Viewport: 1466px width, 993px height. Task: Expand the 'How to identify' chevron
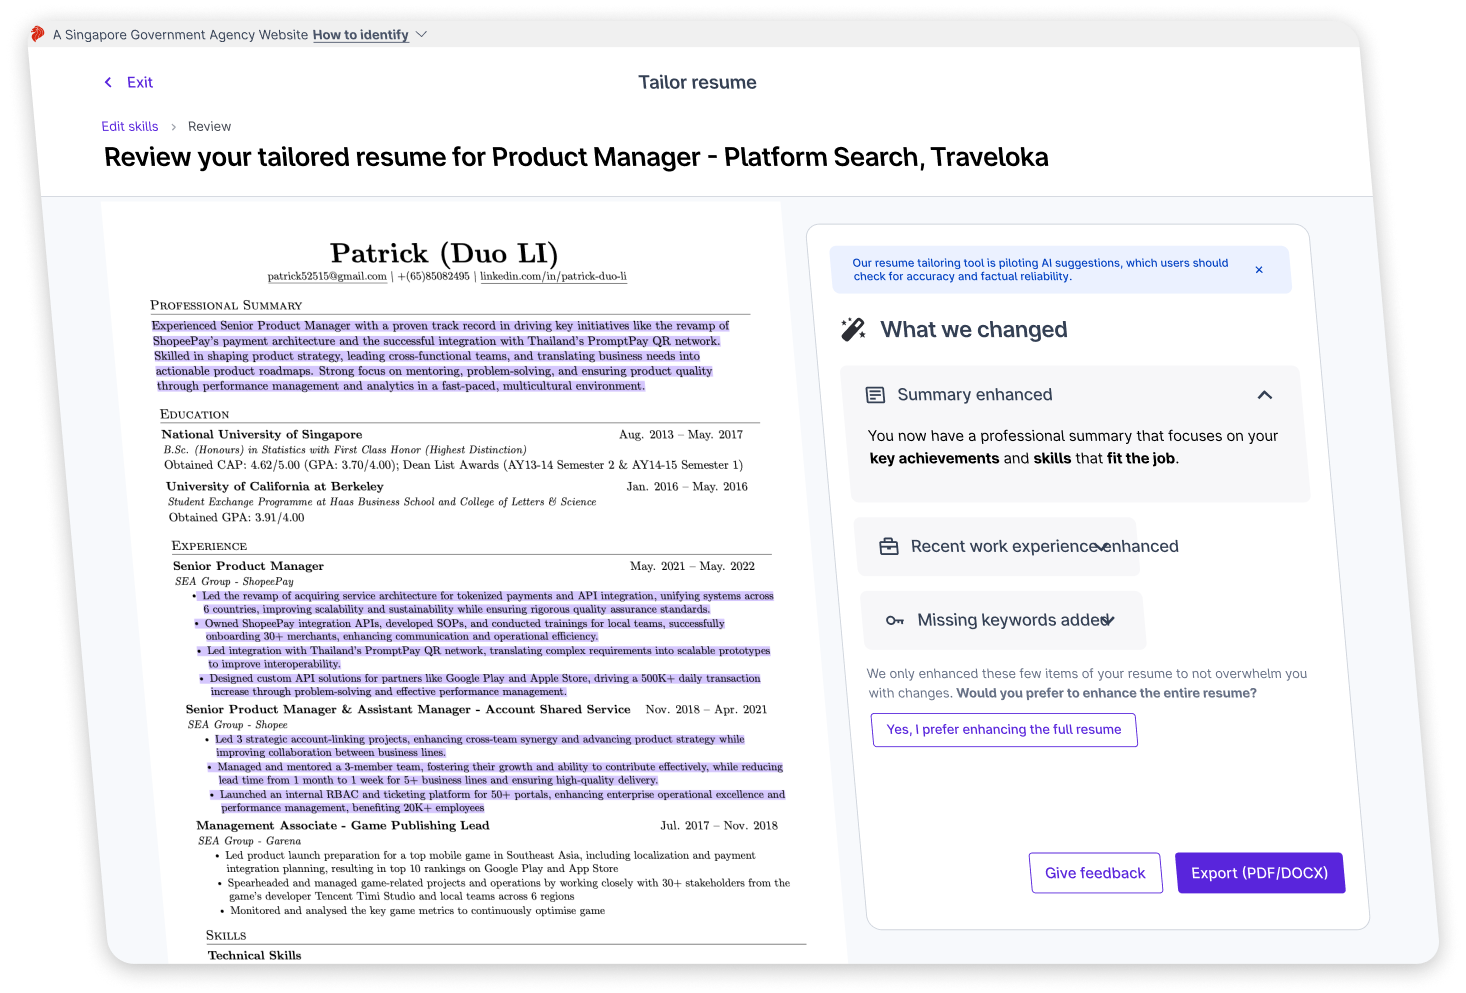[421, 34]
